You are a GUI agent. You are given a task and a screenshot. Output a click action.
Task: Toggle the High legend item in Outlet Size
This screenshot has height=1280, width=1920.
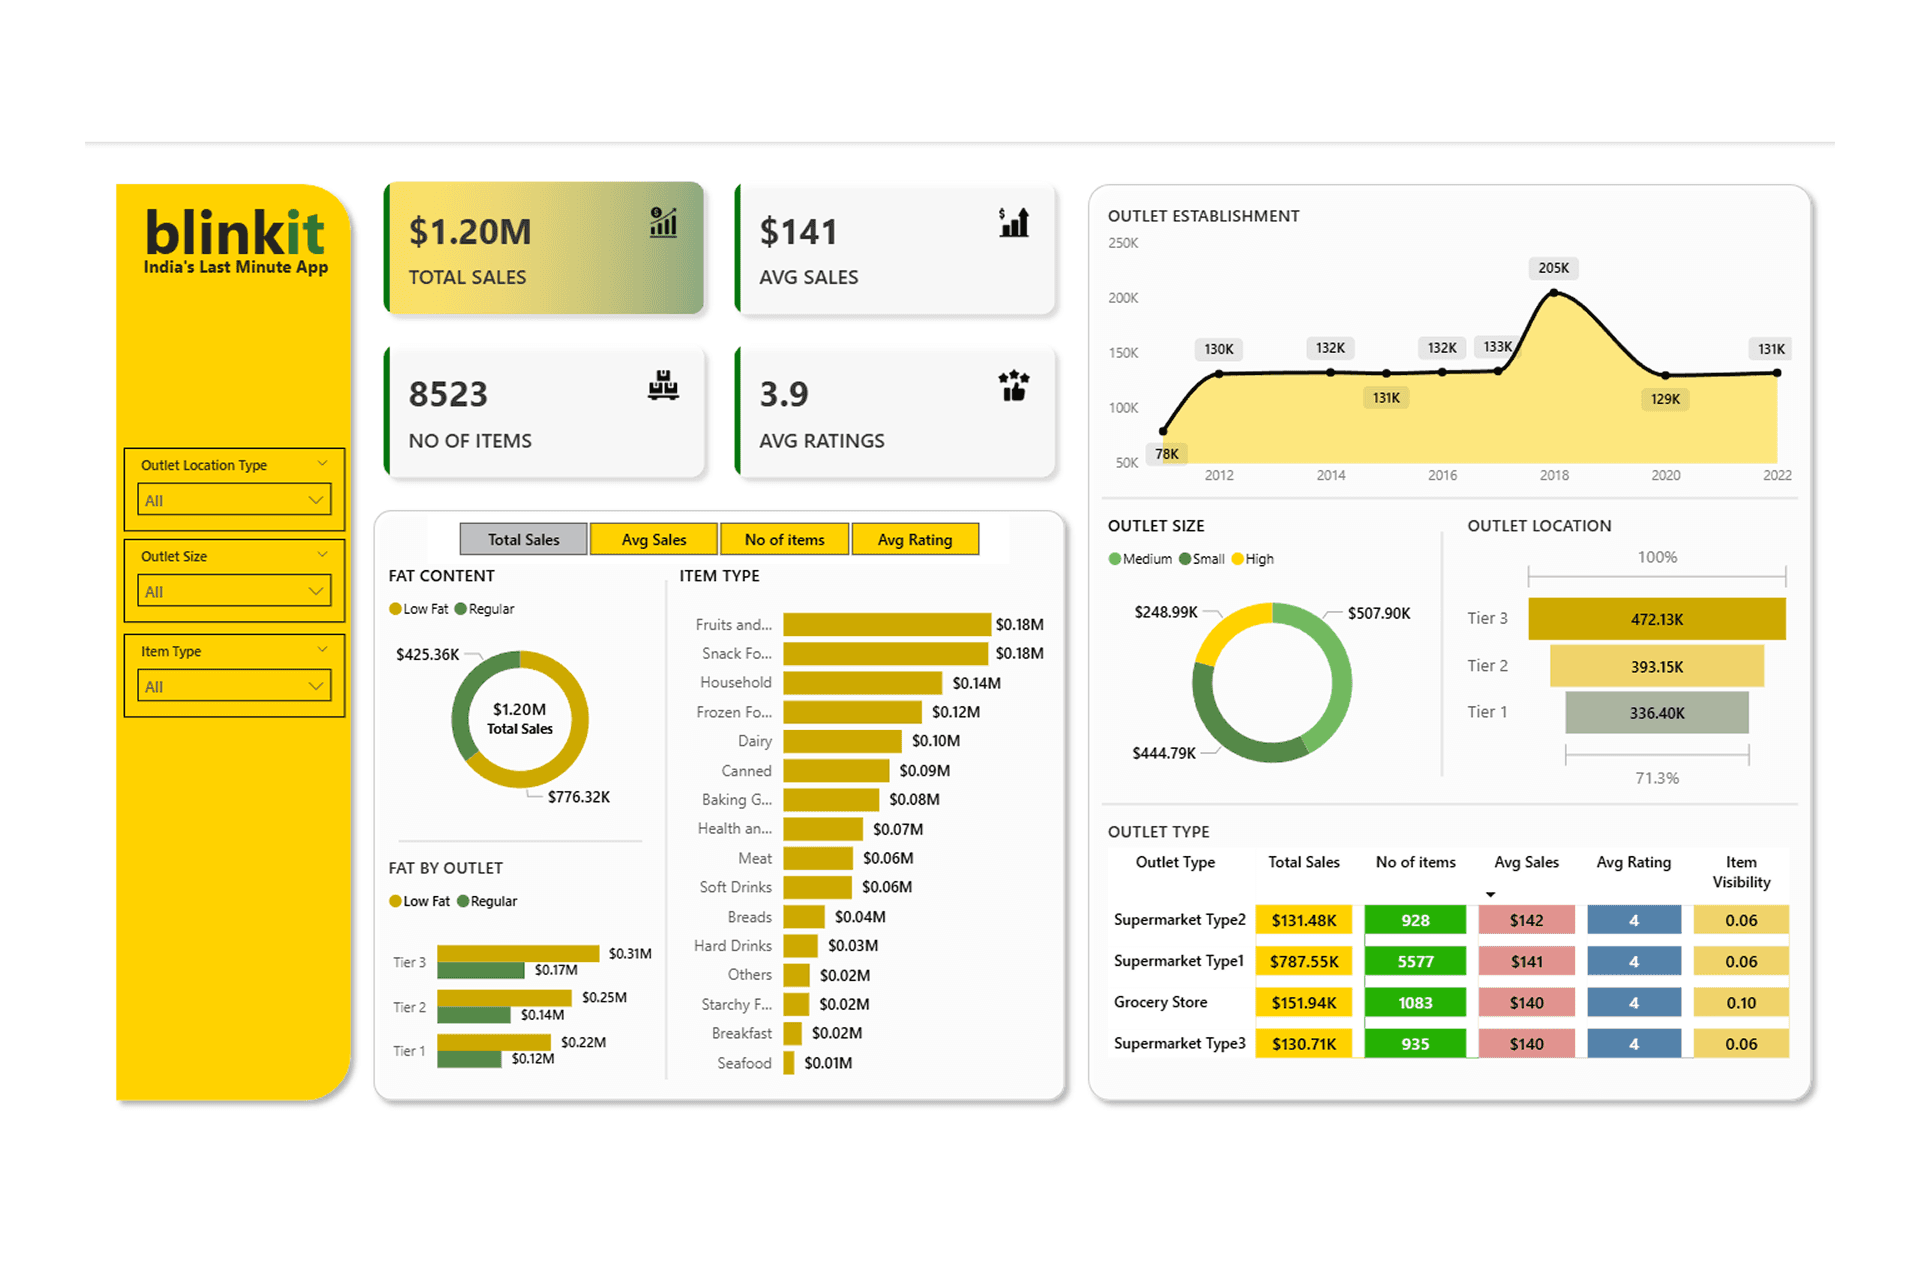tap(1238, 559)
